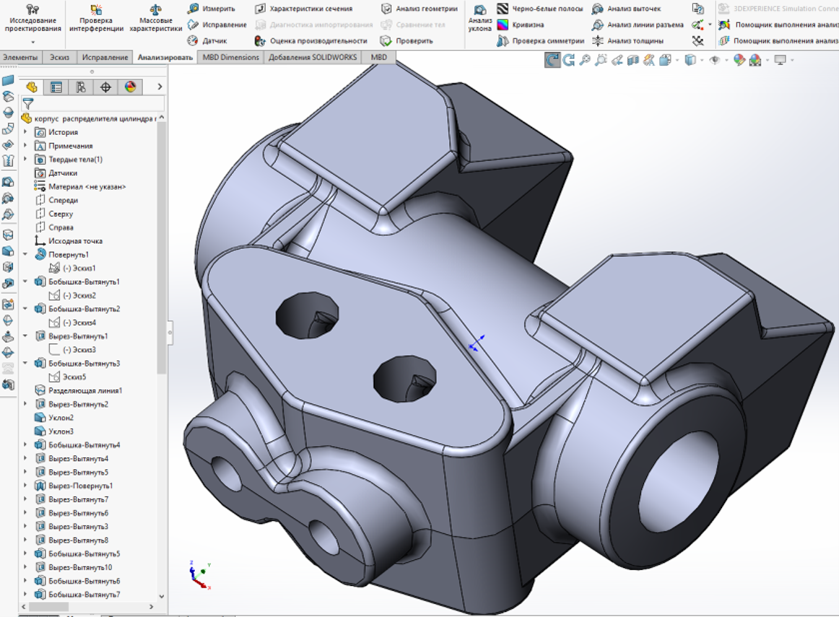Click the feature tree filter input field
The height and width of the screenshot is (617, 839).
click(x=95, y=103)
